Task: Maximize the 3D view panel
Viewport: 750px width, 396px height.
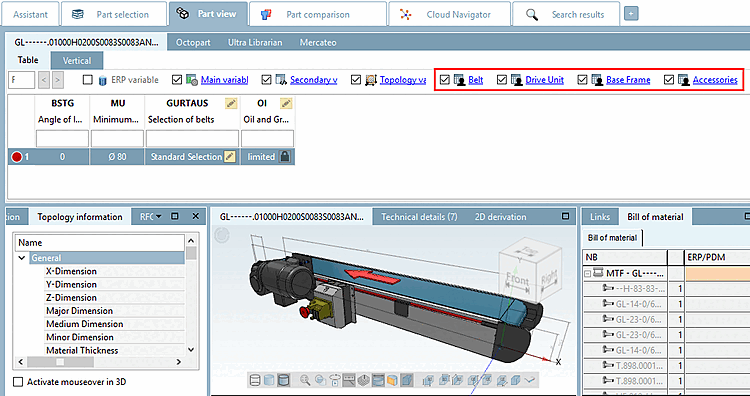Action: tap(566, 216)
